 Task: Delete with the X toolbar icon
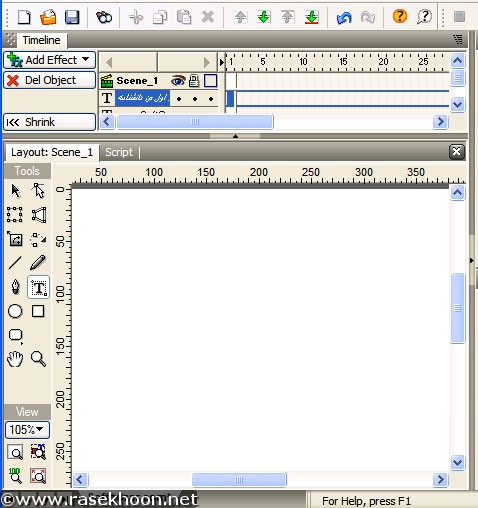pyautogui.click(x=208, y=17)
